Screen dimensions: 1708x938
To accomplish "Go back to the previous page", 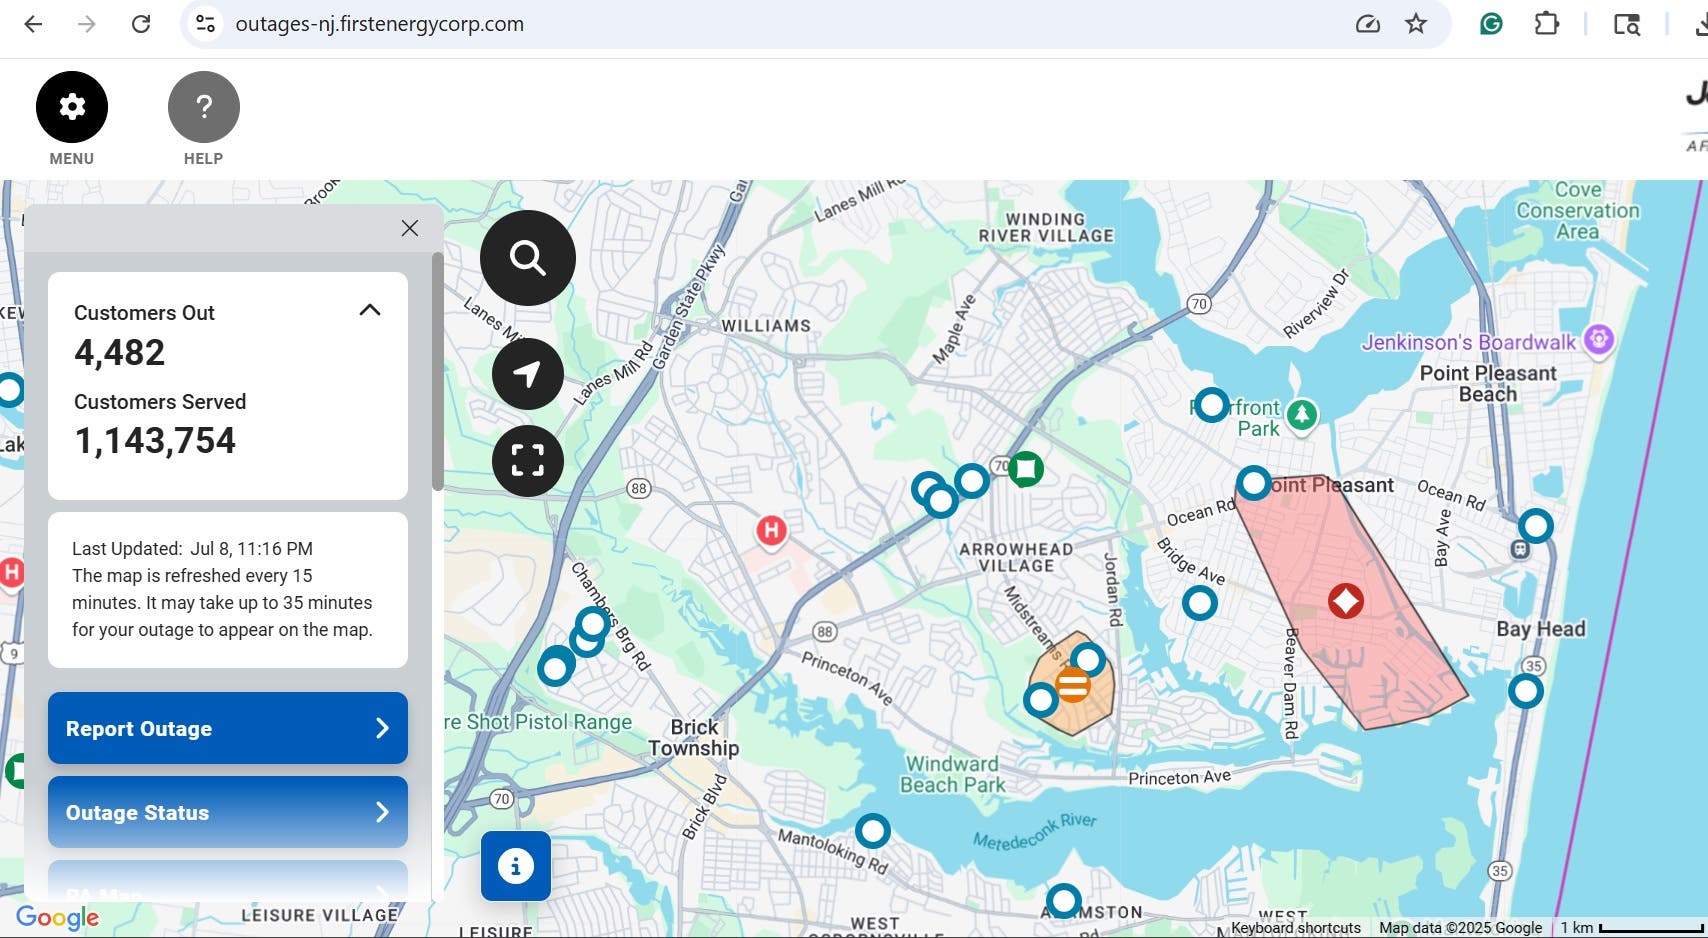I will (33, 24).
